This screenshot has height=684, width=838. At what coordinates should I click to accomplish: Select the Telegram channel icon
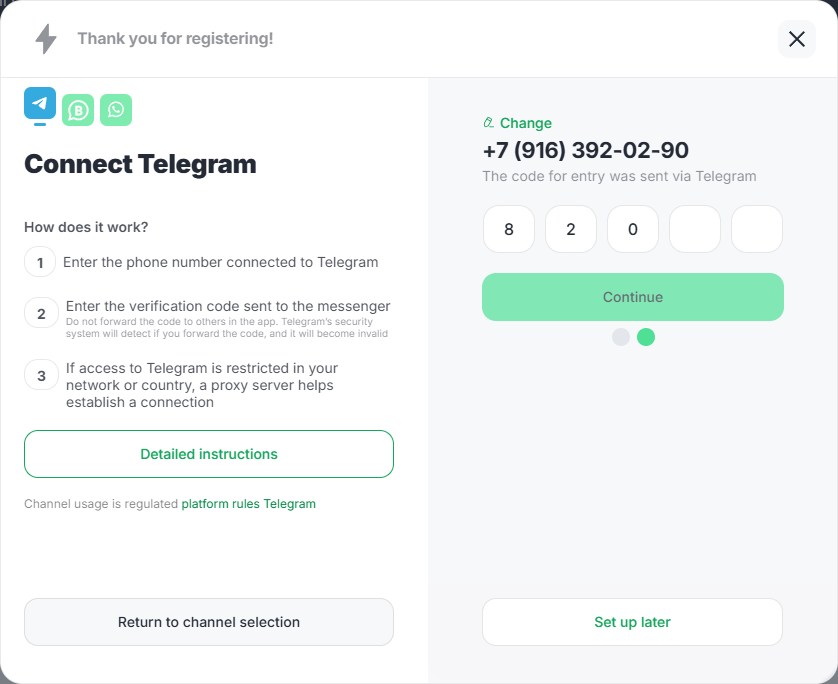coord(40,104)
